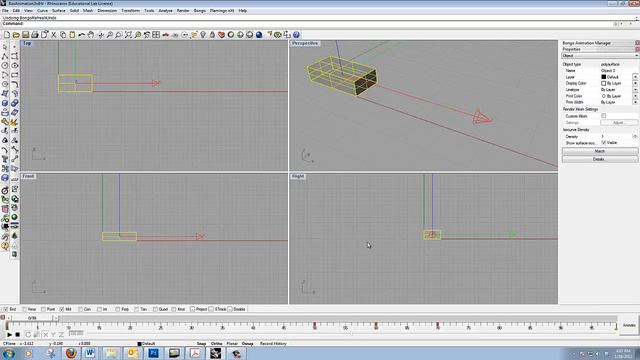Click the Four Viewports layout icon
Screen dimensions: 640x360
(156, 35)
